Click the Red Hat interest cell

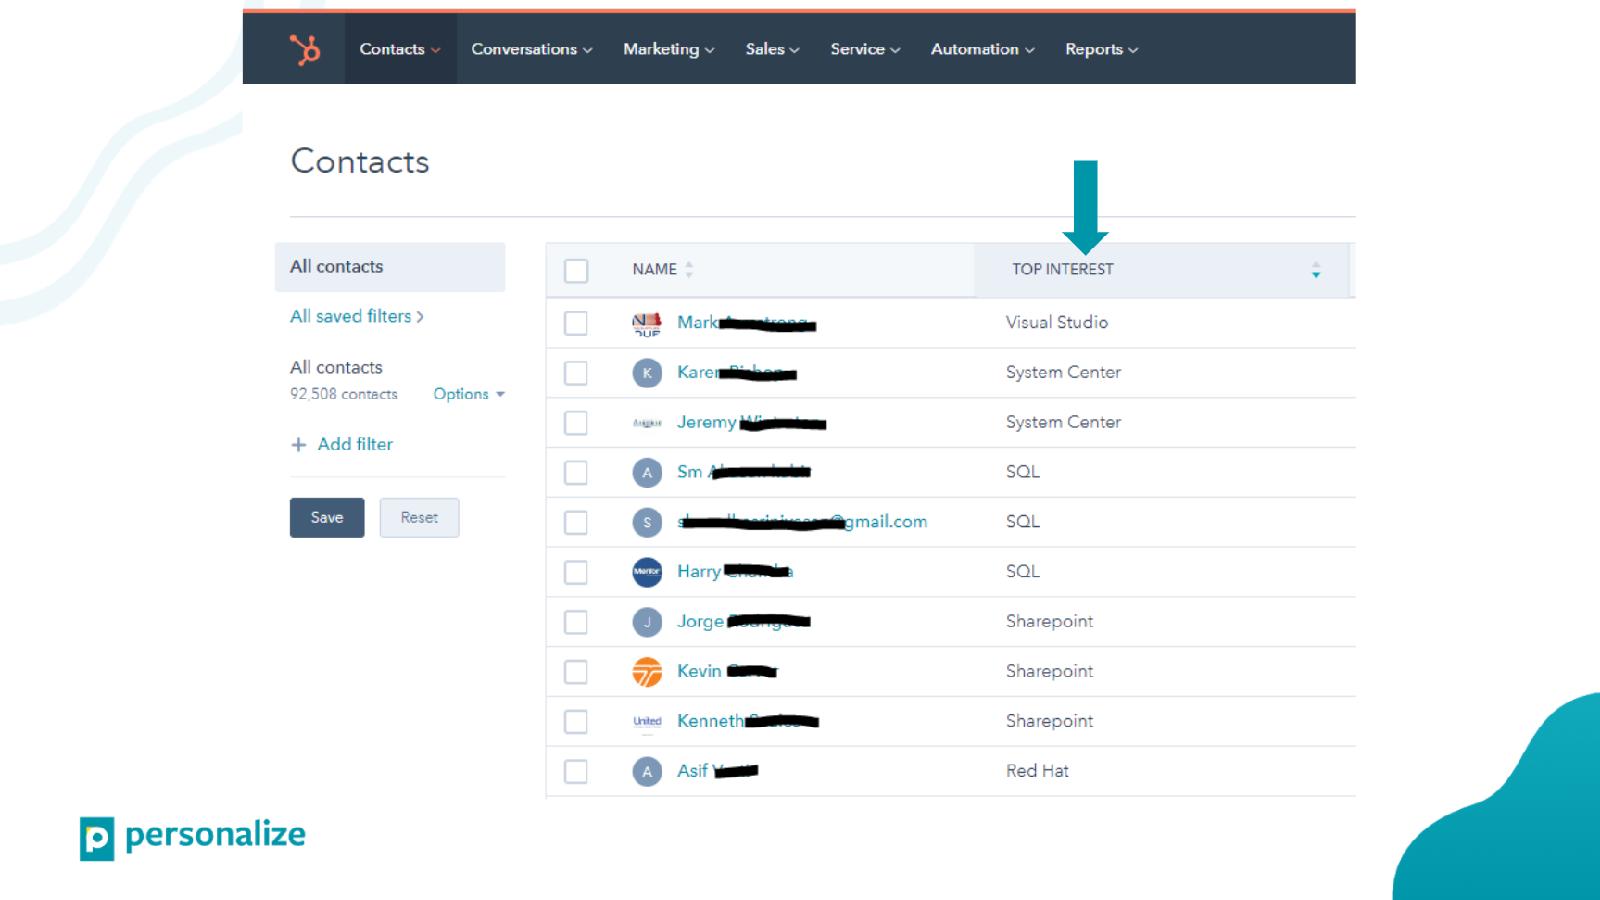tap(1037, 772)
